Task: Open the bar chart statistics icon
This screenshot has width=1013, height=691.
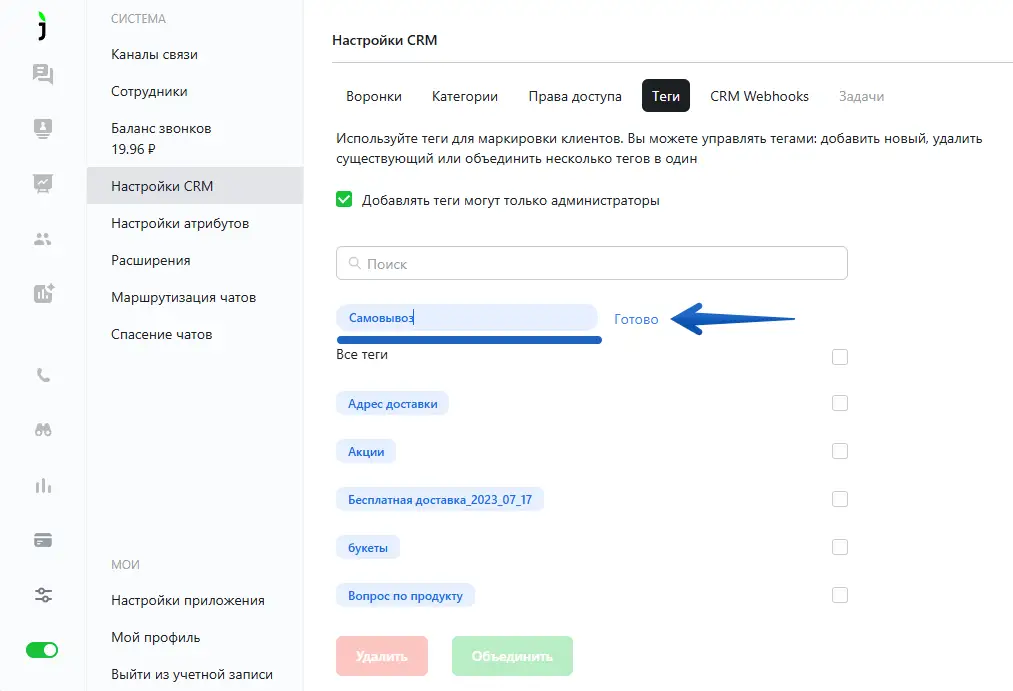Action: pos(43,485)
